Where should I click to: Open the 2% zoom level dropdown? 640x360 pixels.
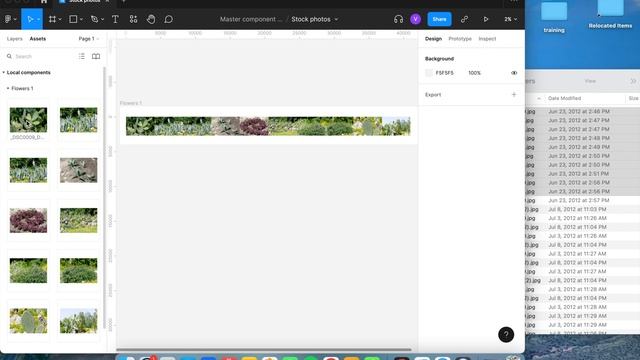click(x=510, y=19)
